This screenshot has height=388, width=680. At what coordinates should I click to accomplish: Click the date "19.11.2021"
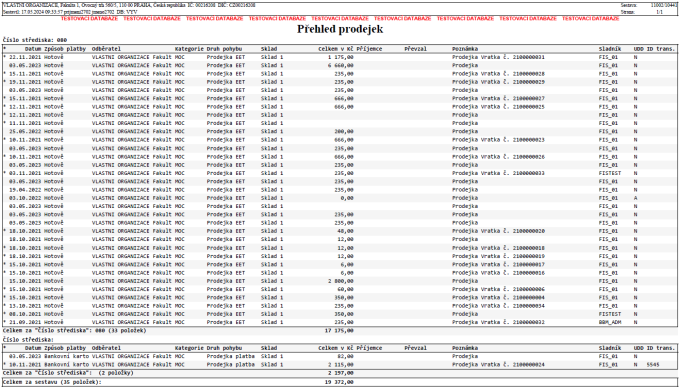(26, 82)
